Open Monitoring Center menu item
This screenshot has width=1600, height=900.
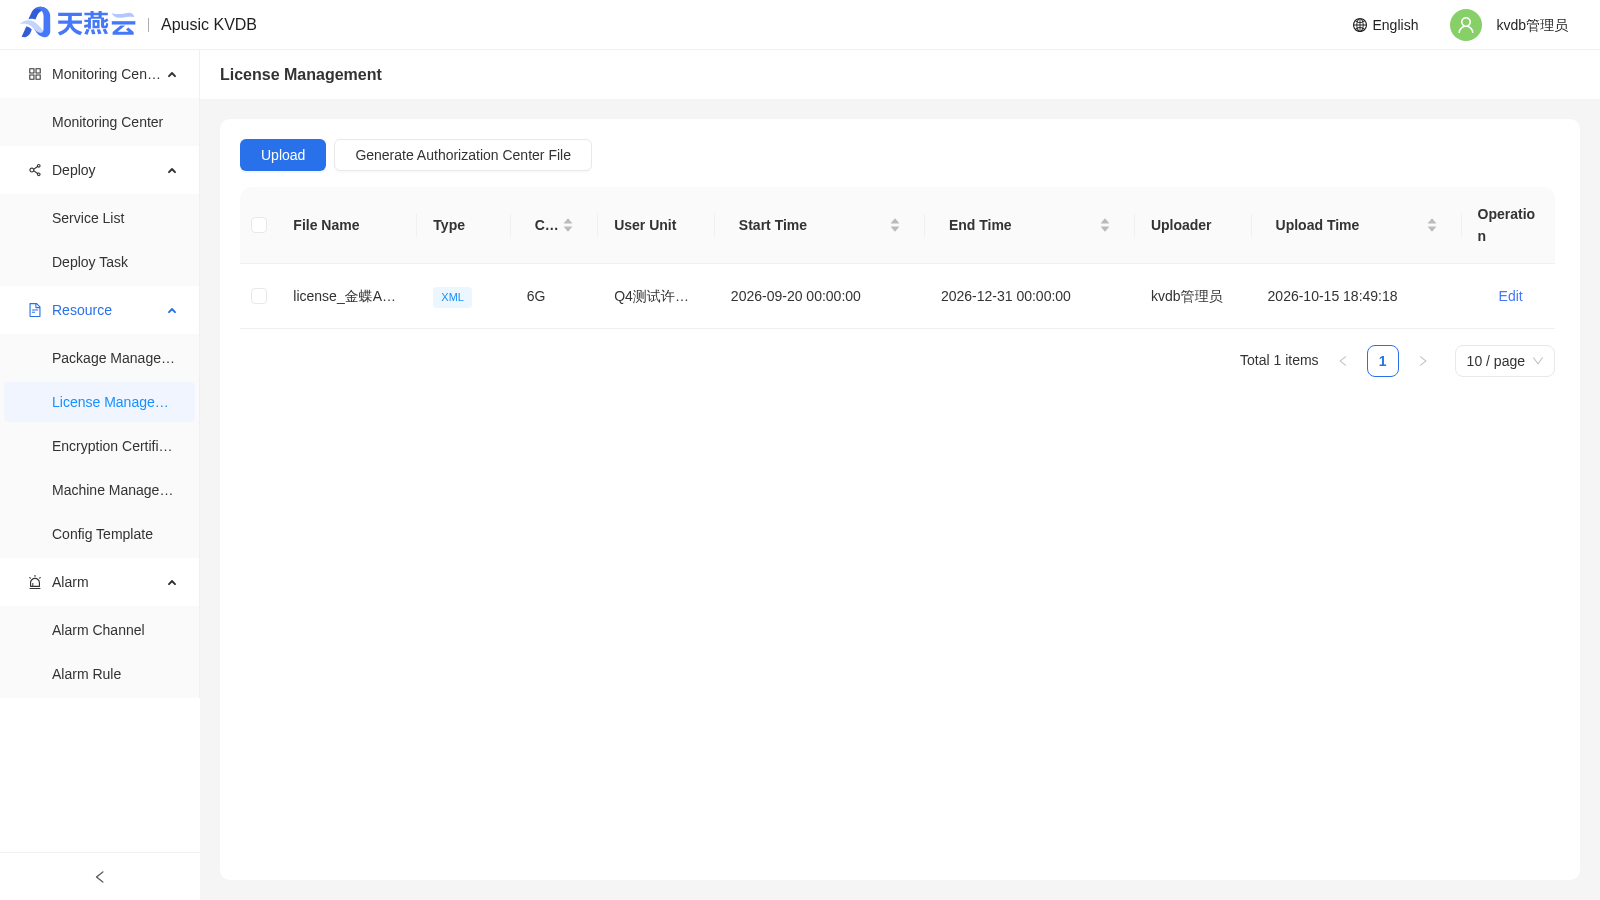tap(100, 122)
